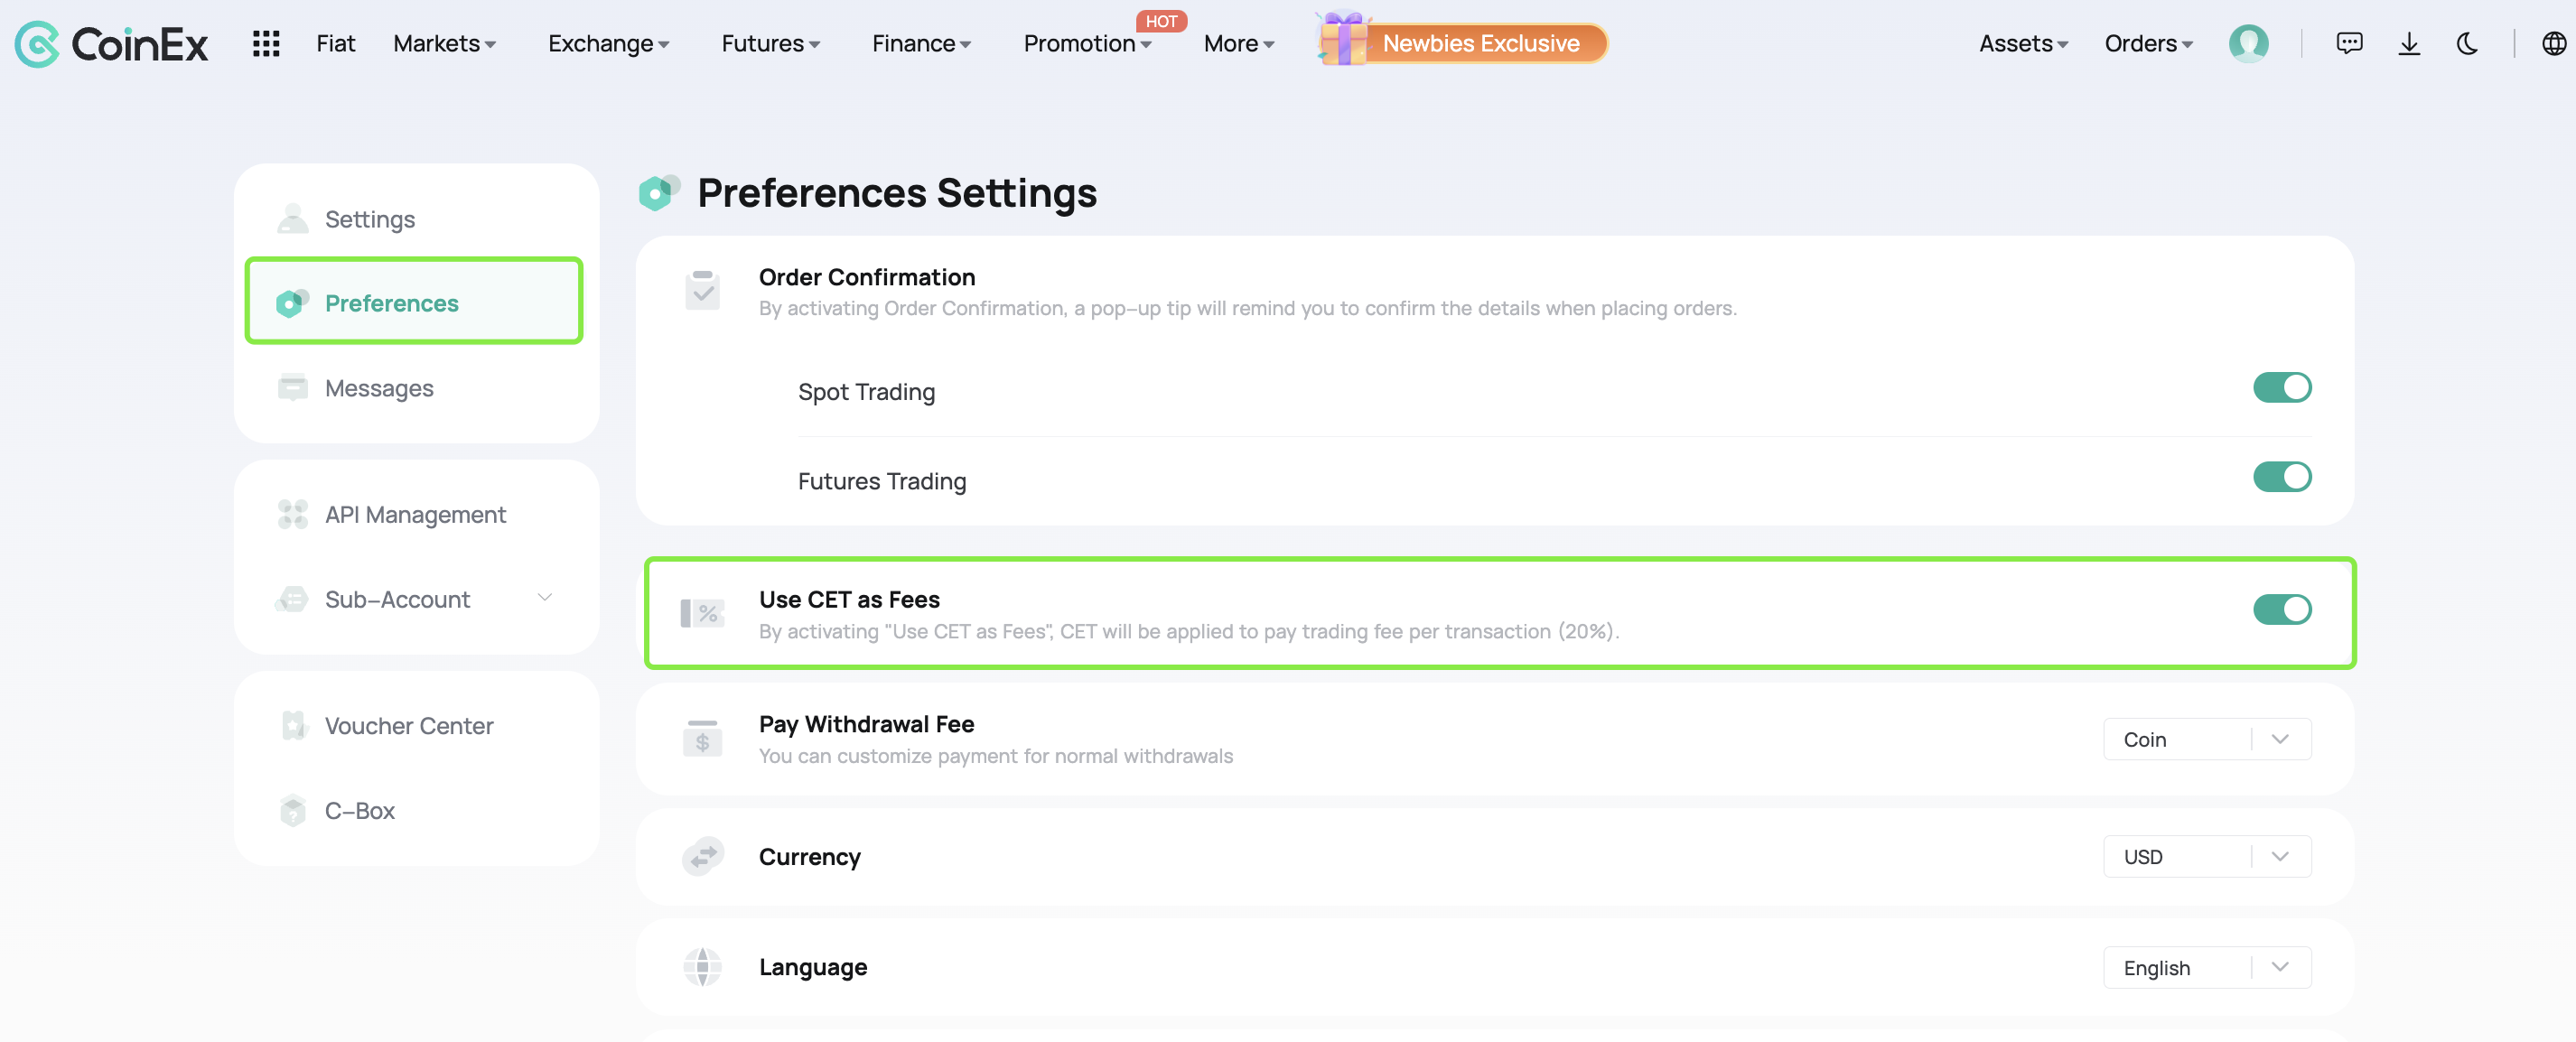Click the download app icon
The image size is (2576, 1042).
2409,44
